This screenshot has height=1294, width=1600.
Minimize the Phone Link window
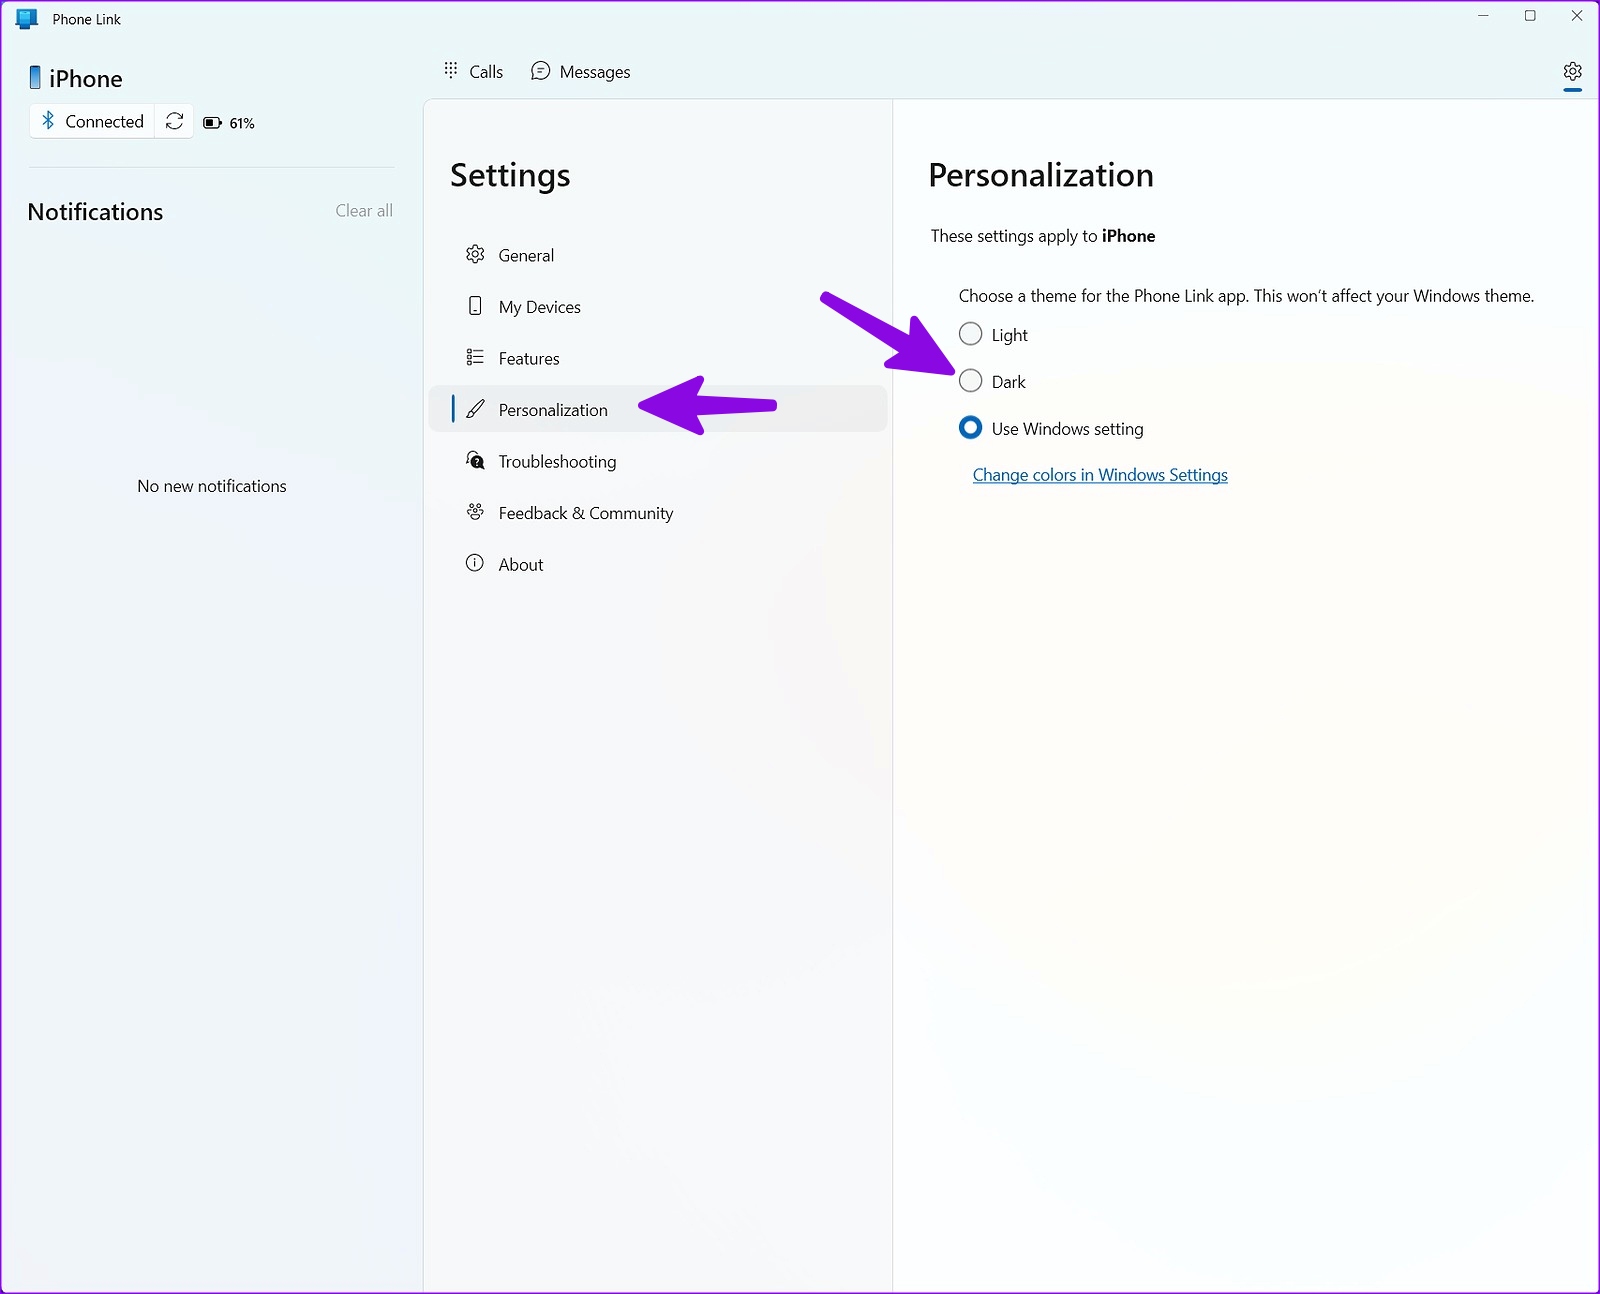1484,16
